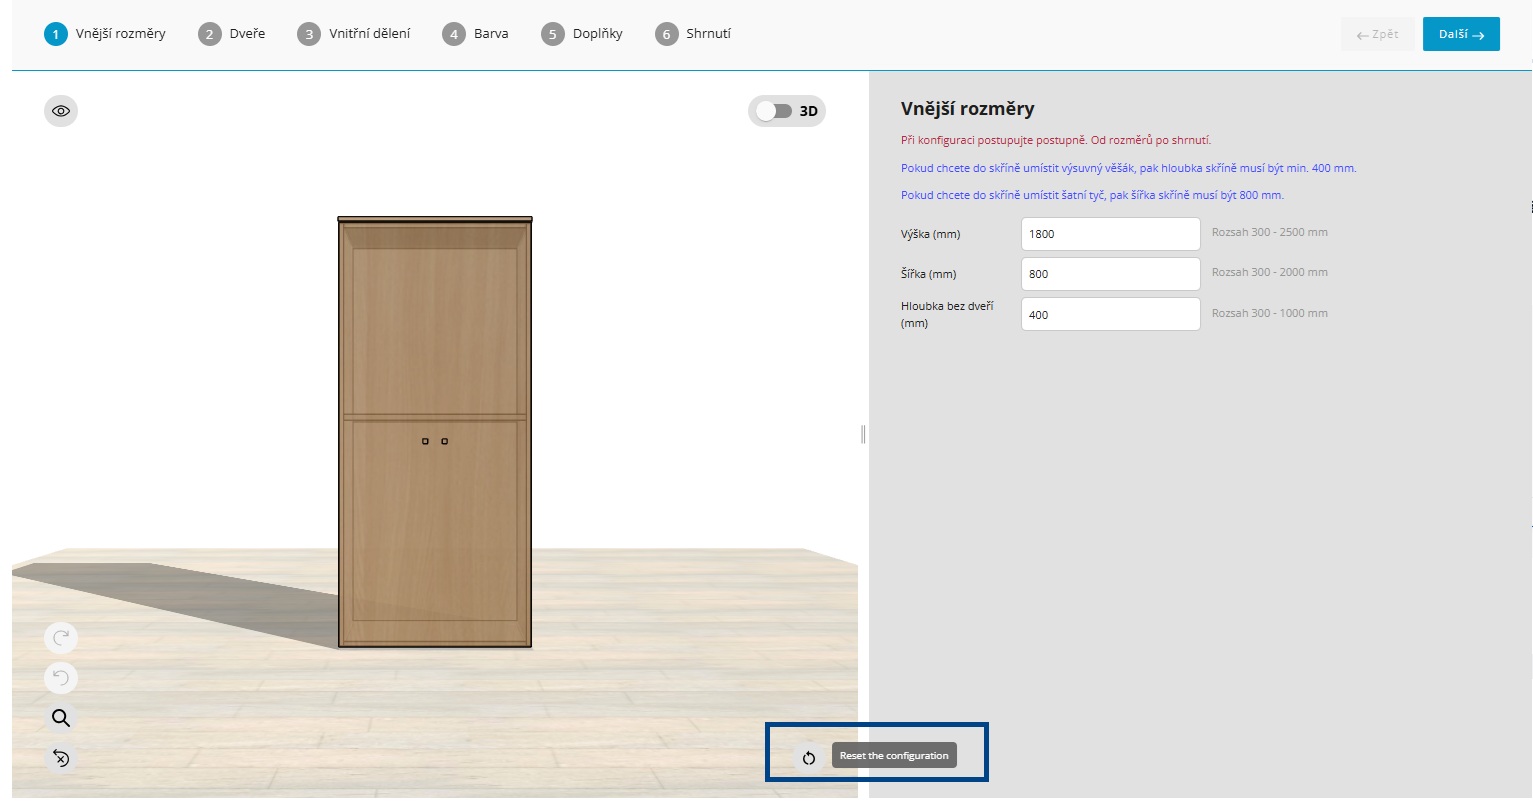Screen dimensions: 1533x801
Task: Click the circular Reset the configuration icon
Action: pyautogui.click(x=809, y=757)
